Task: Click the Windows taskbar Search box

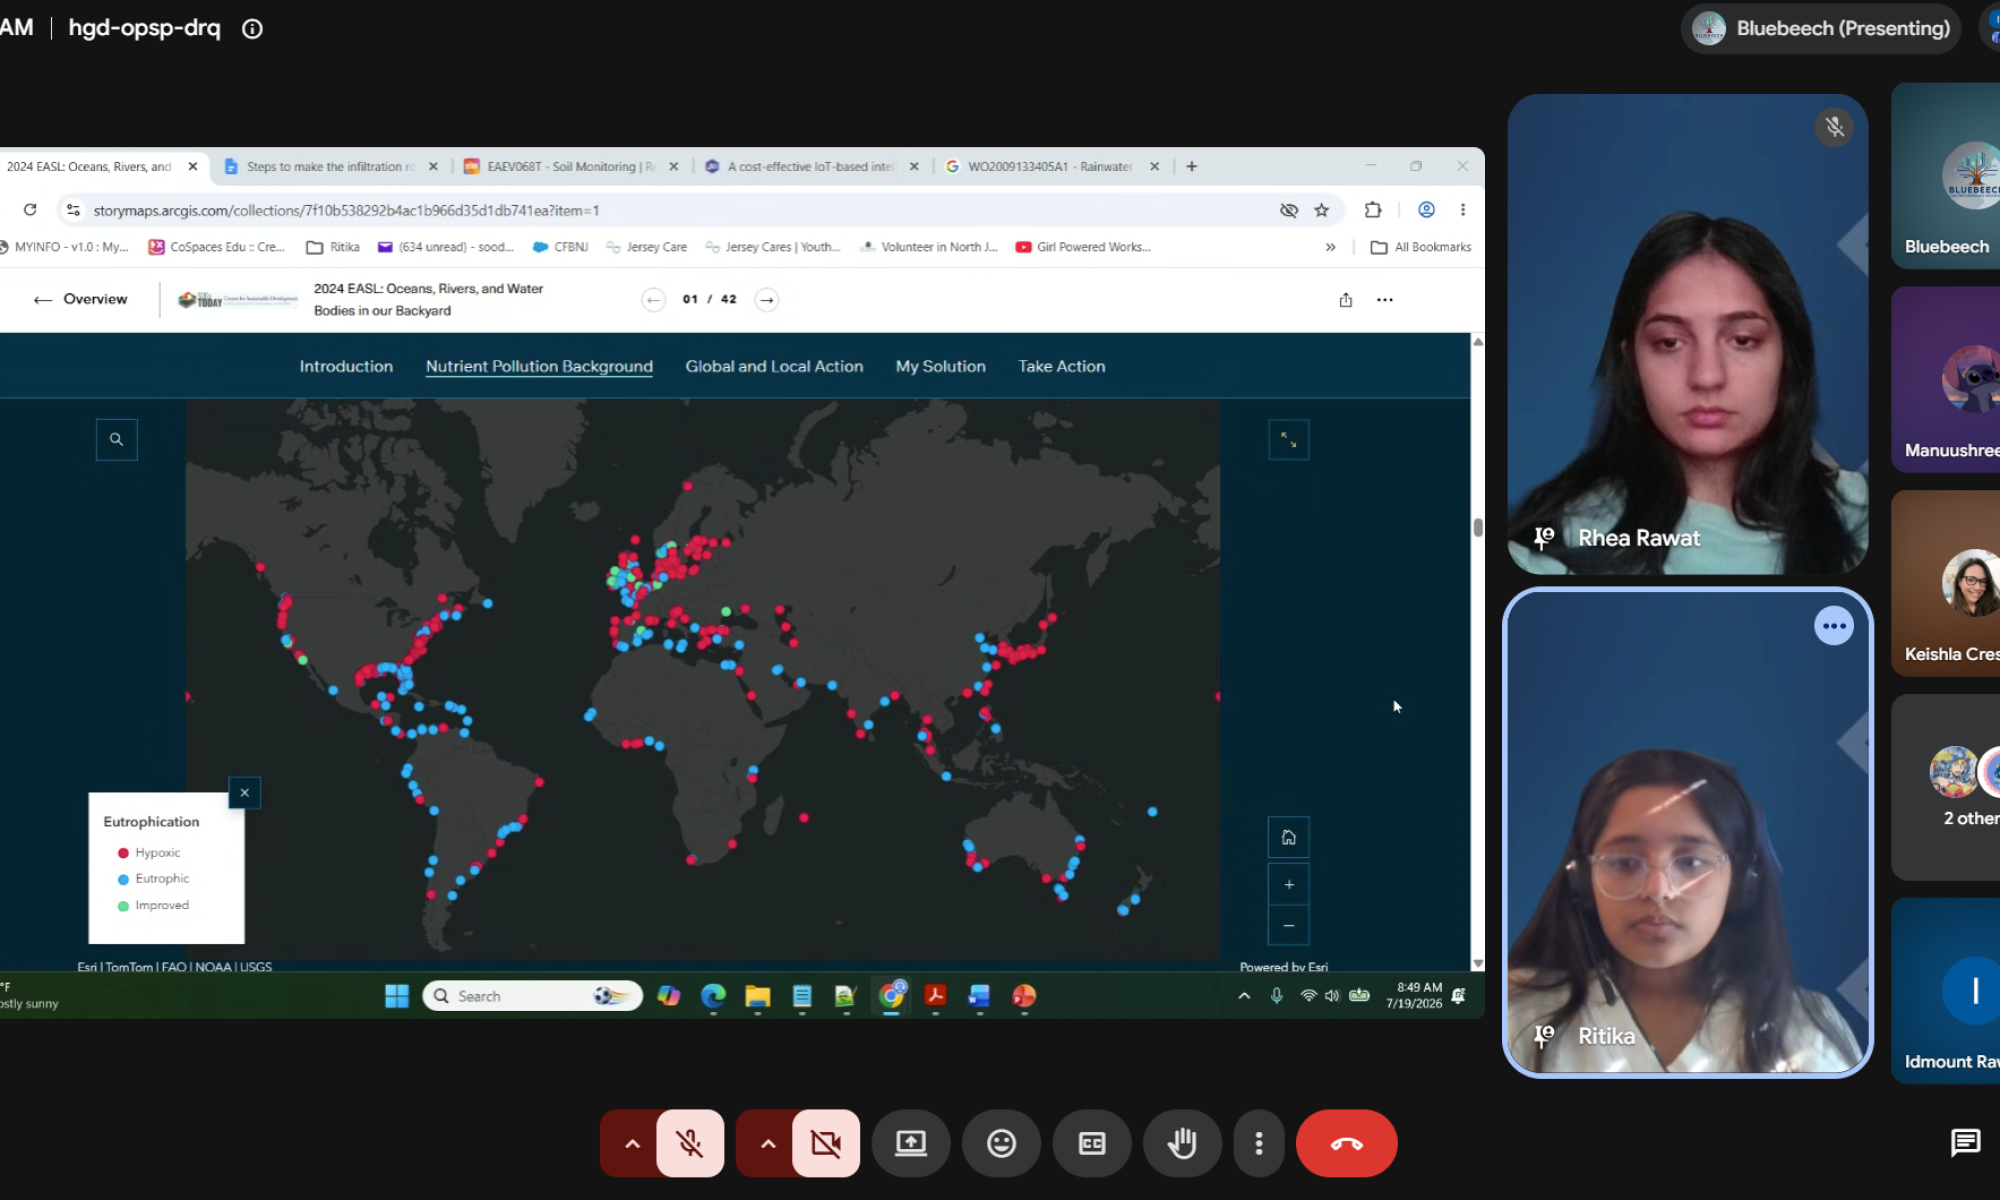Action: coord(532,996)
